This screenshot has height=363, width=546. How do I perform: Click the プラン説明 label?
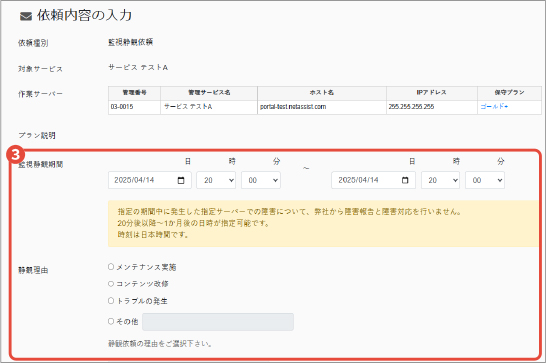click(x=37, y=136)
